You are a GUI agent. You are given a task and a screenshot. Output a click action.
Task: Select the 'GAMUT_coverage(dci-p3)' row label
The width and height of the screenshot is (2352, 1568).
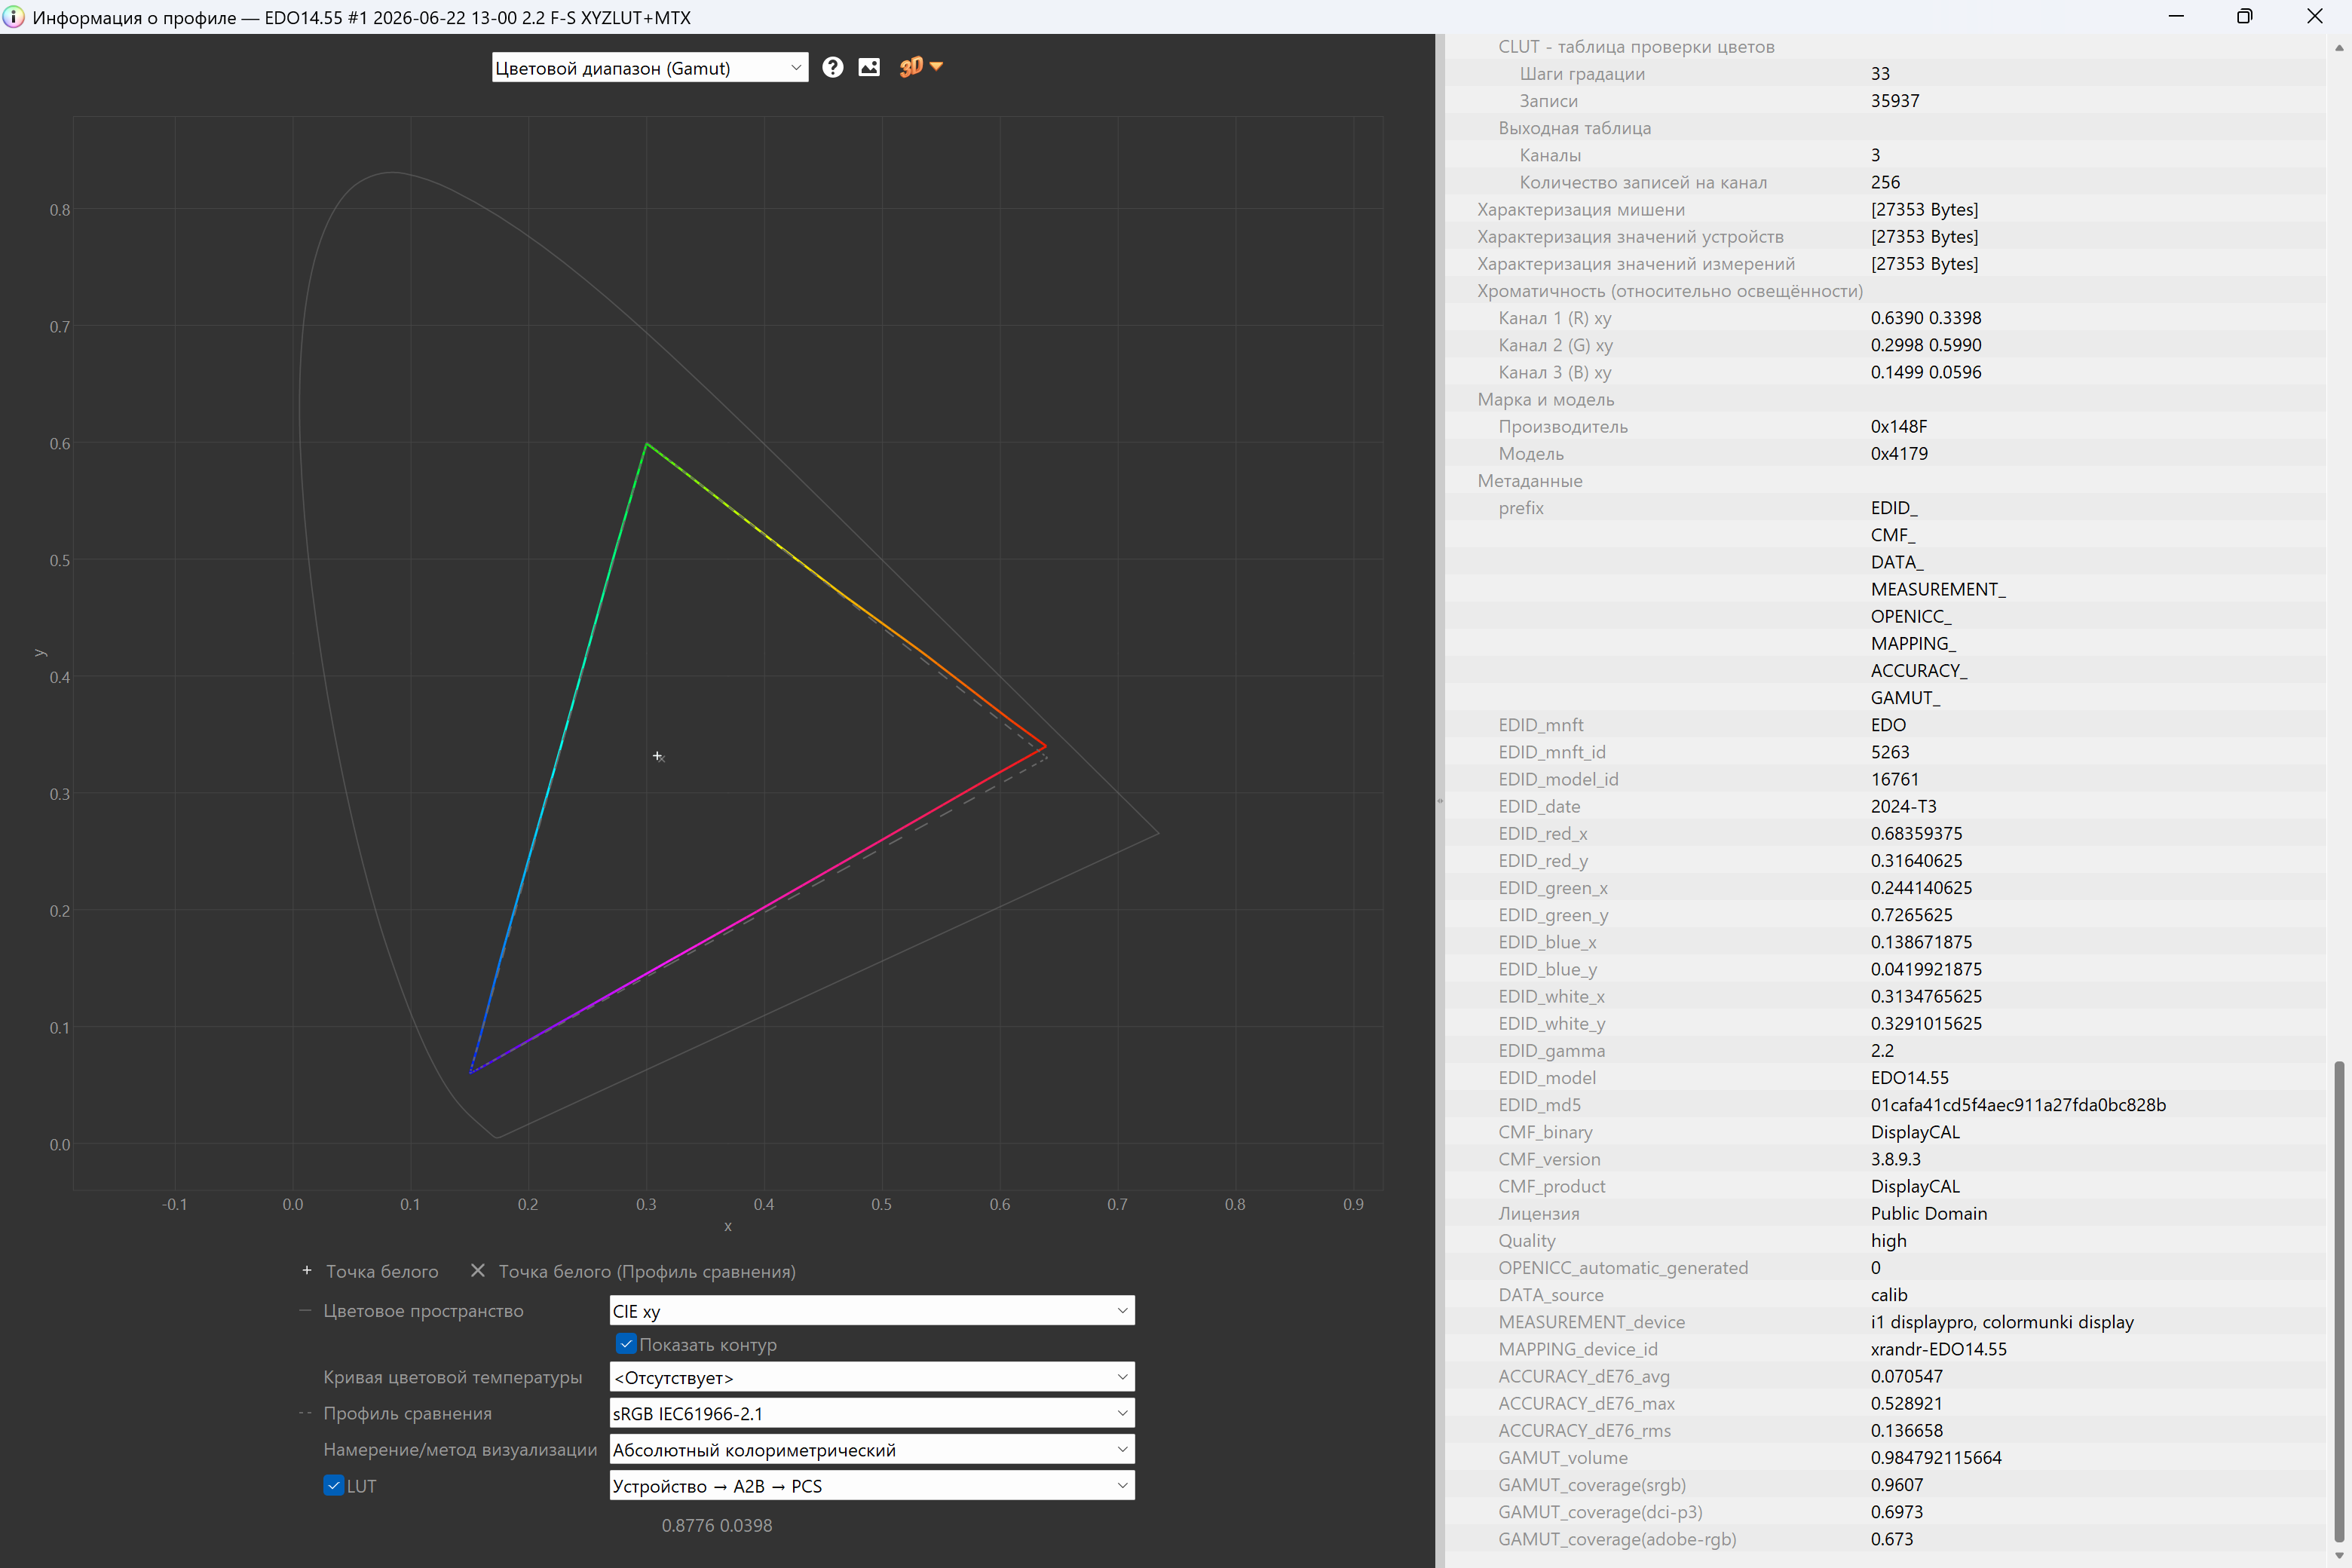point(1600,1512)
